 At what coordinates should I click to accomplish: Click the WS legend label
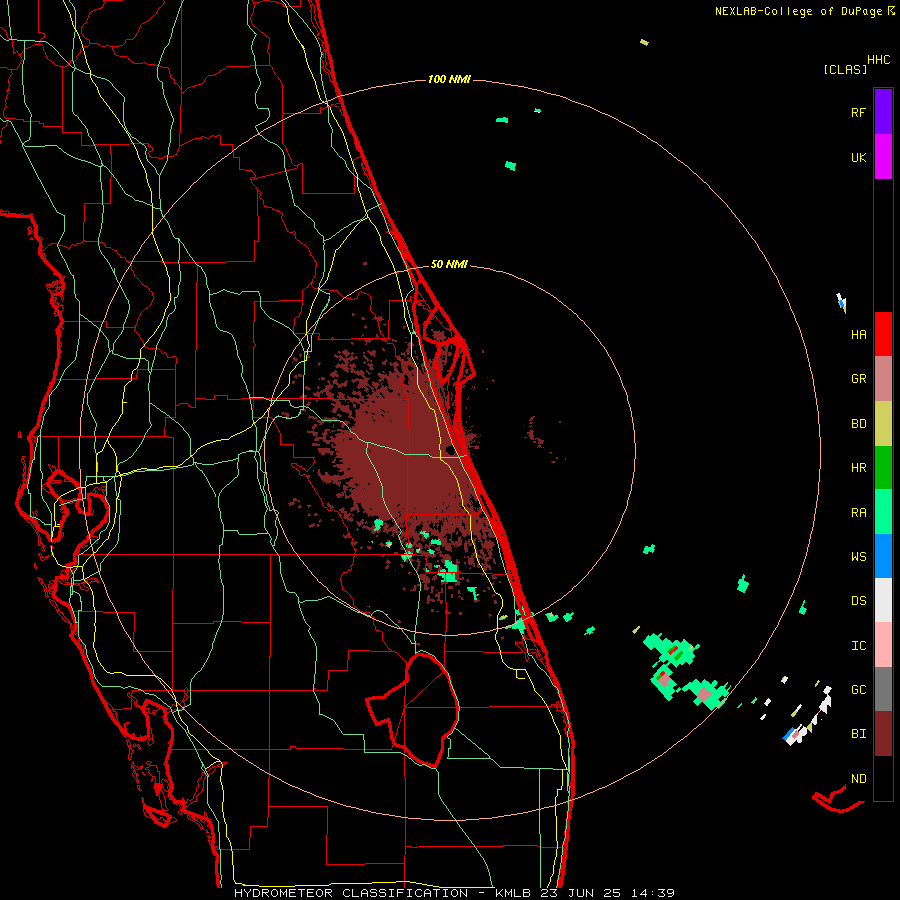coord(858,557)
